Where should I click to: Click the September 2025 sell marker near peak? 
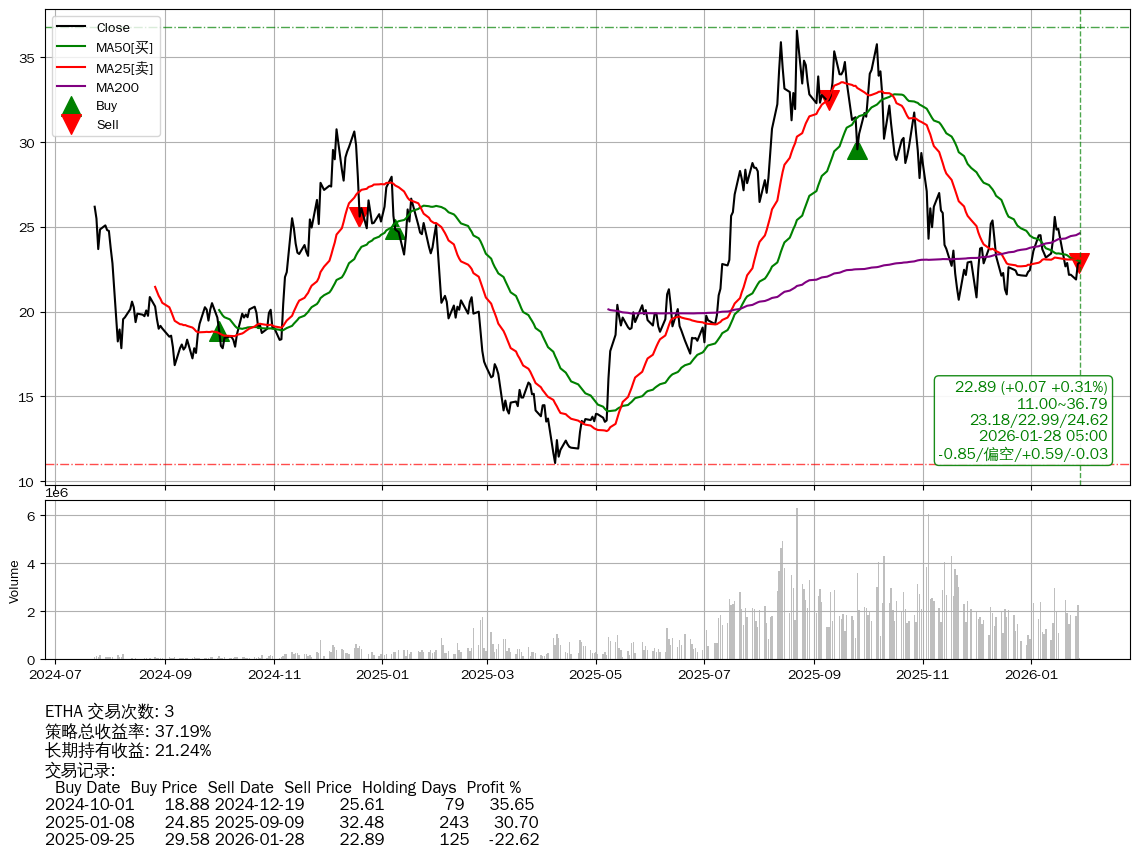pos(828,100)
